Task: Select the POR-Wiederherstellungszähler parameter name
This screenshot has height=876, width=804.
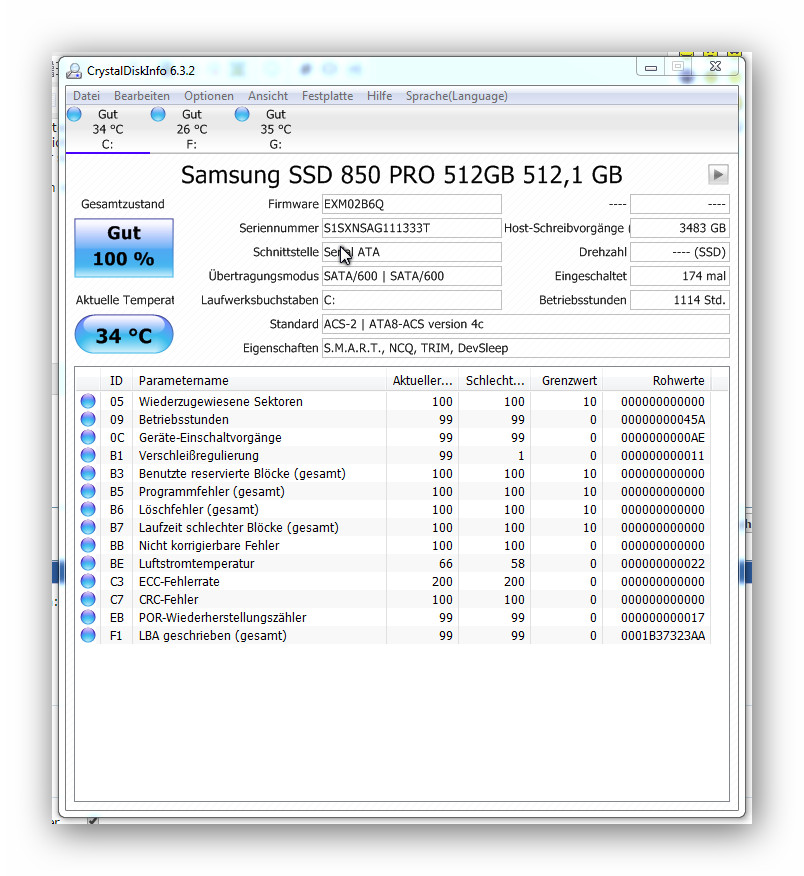Action: 222,618
